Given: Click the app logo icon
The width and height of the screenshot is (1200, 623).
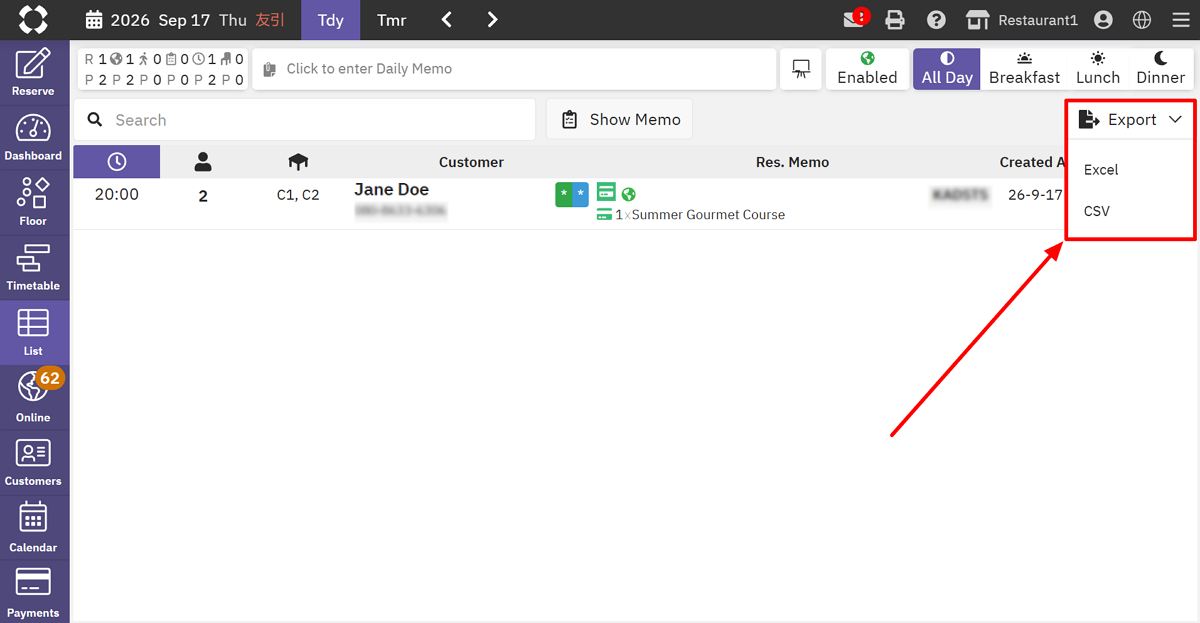Looking at the screenshot, I should 33,19.
